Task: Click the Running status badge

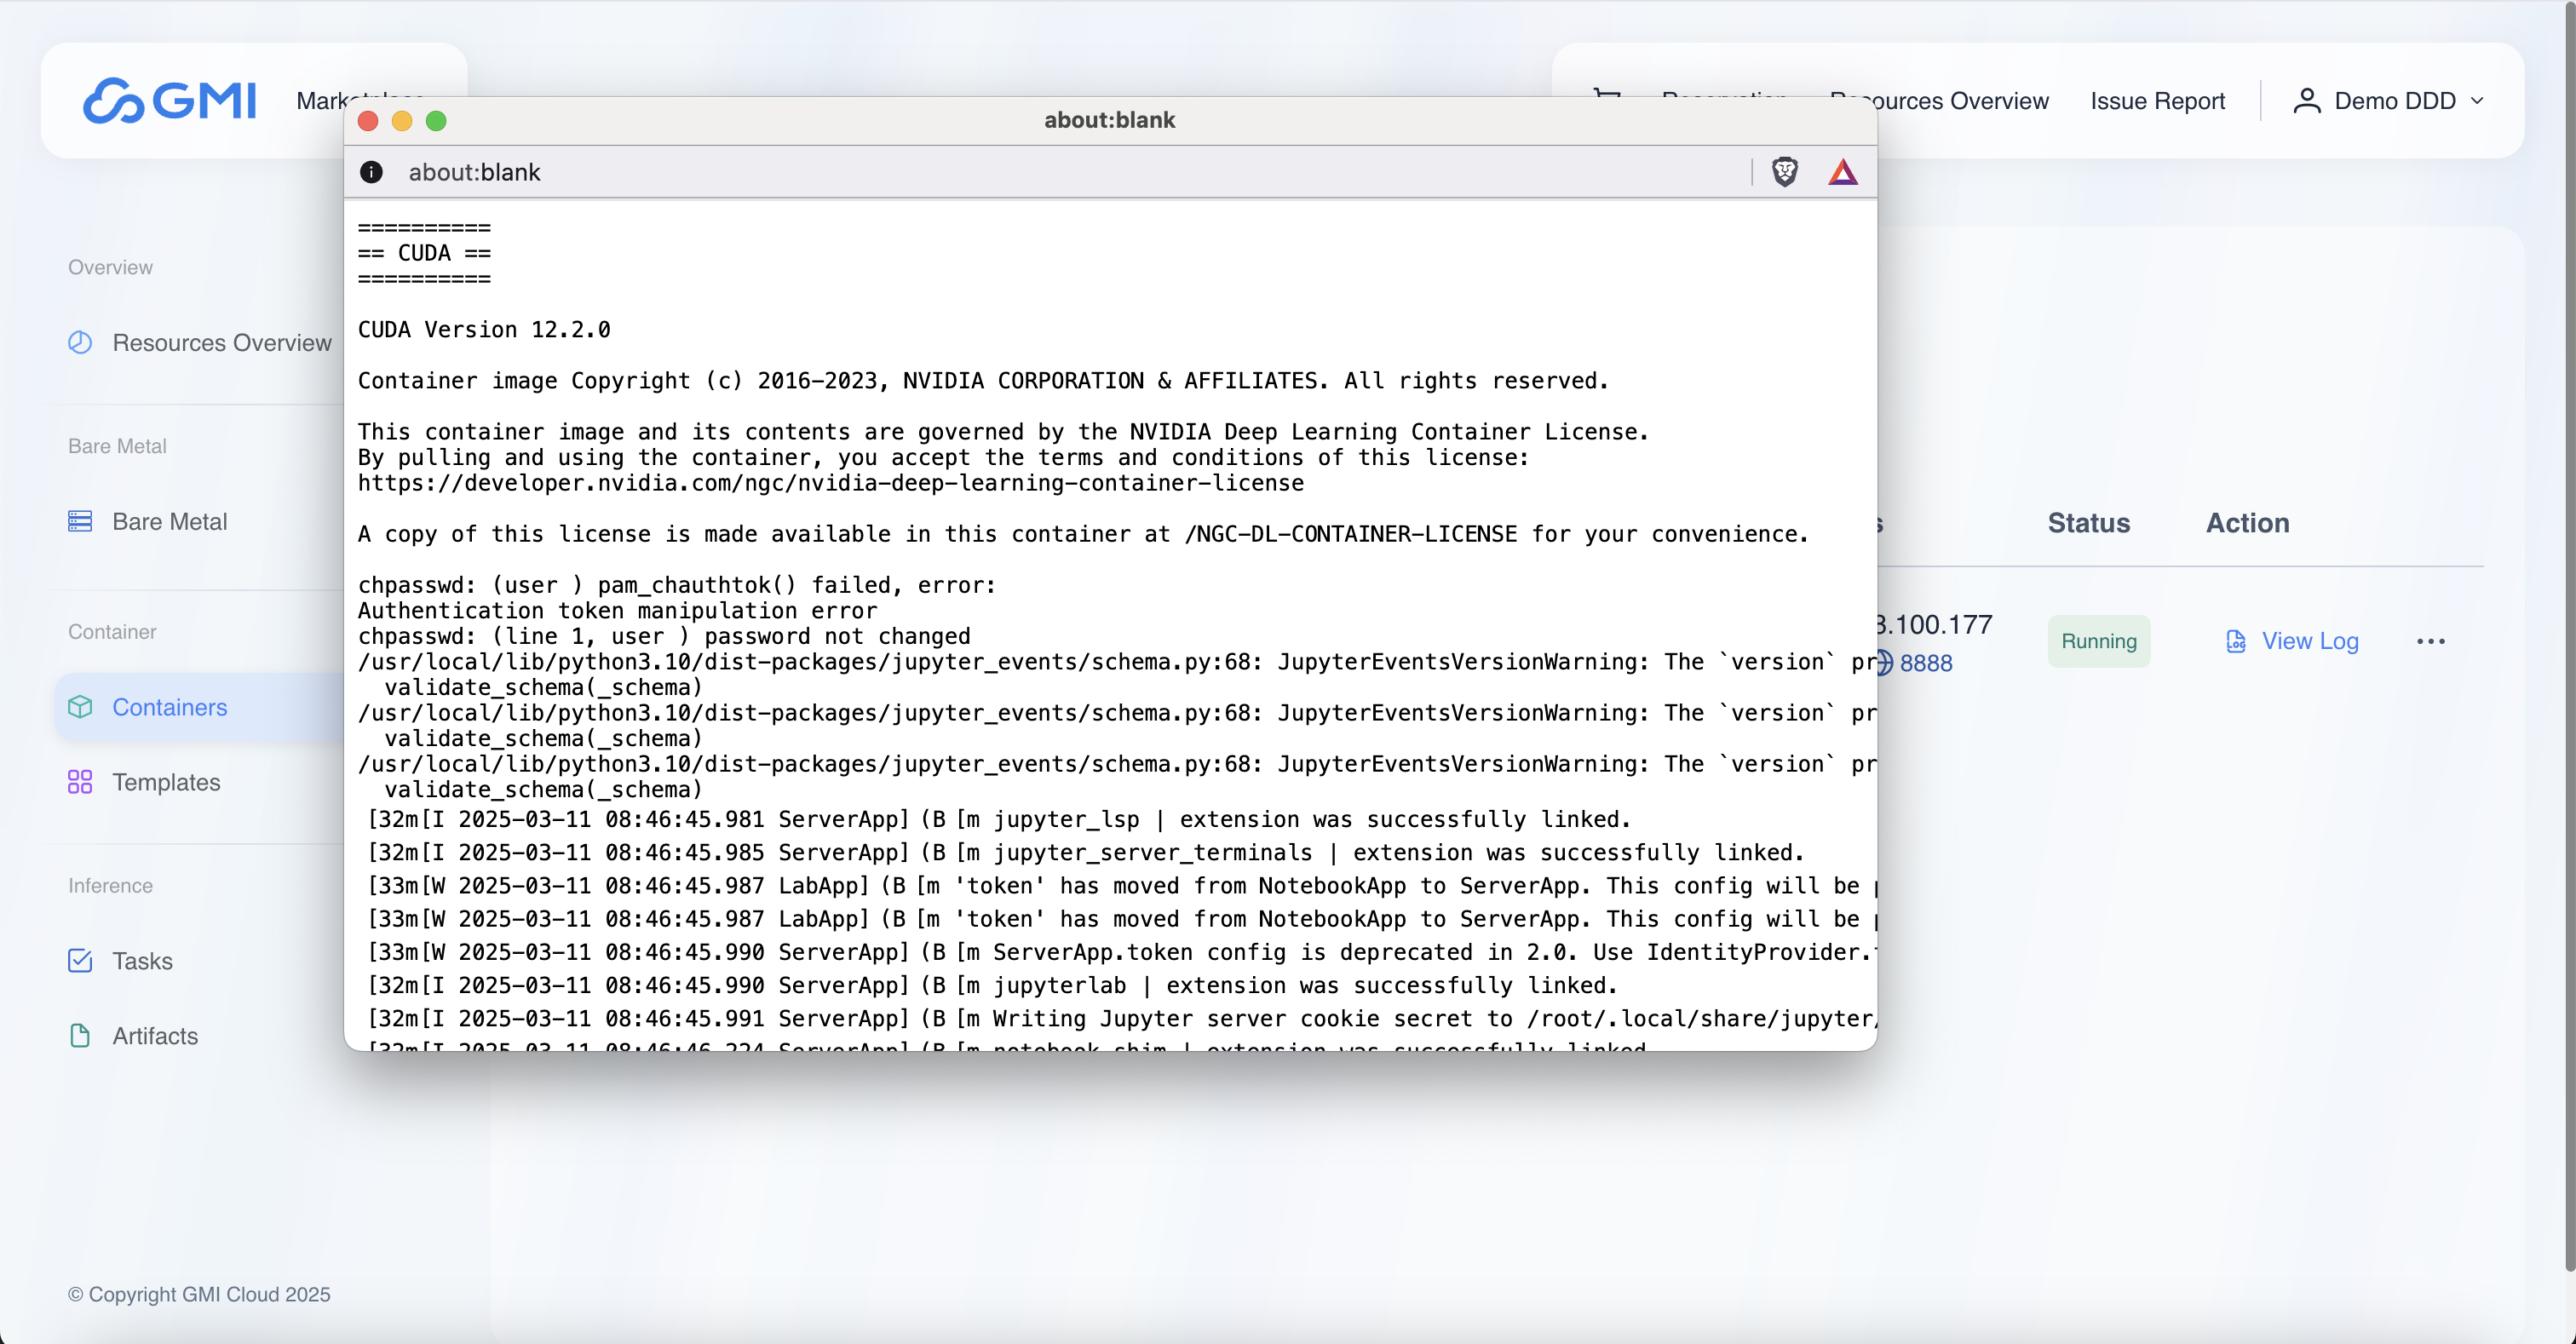Action: [2098, 641]
